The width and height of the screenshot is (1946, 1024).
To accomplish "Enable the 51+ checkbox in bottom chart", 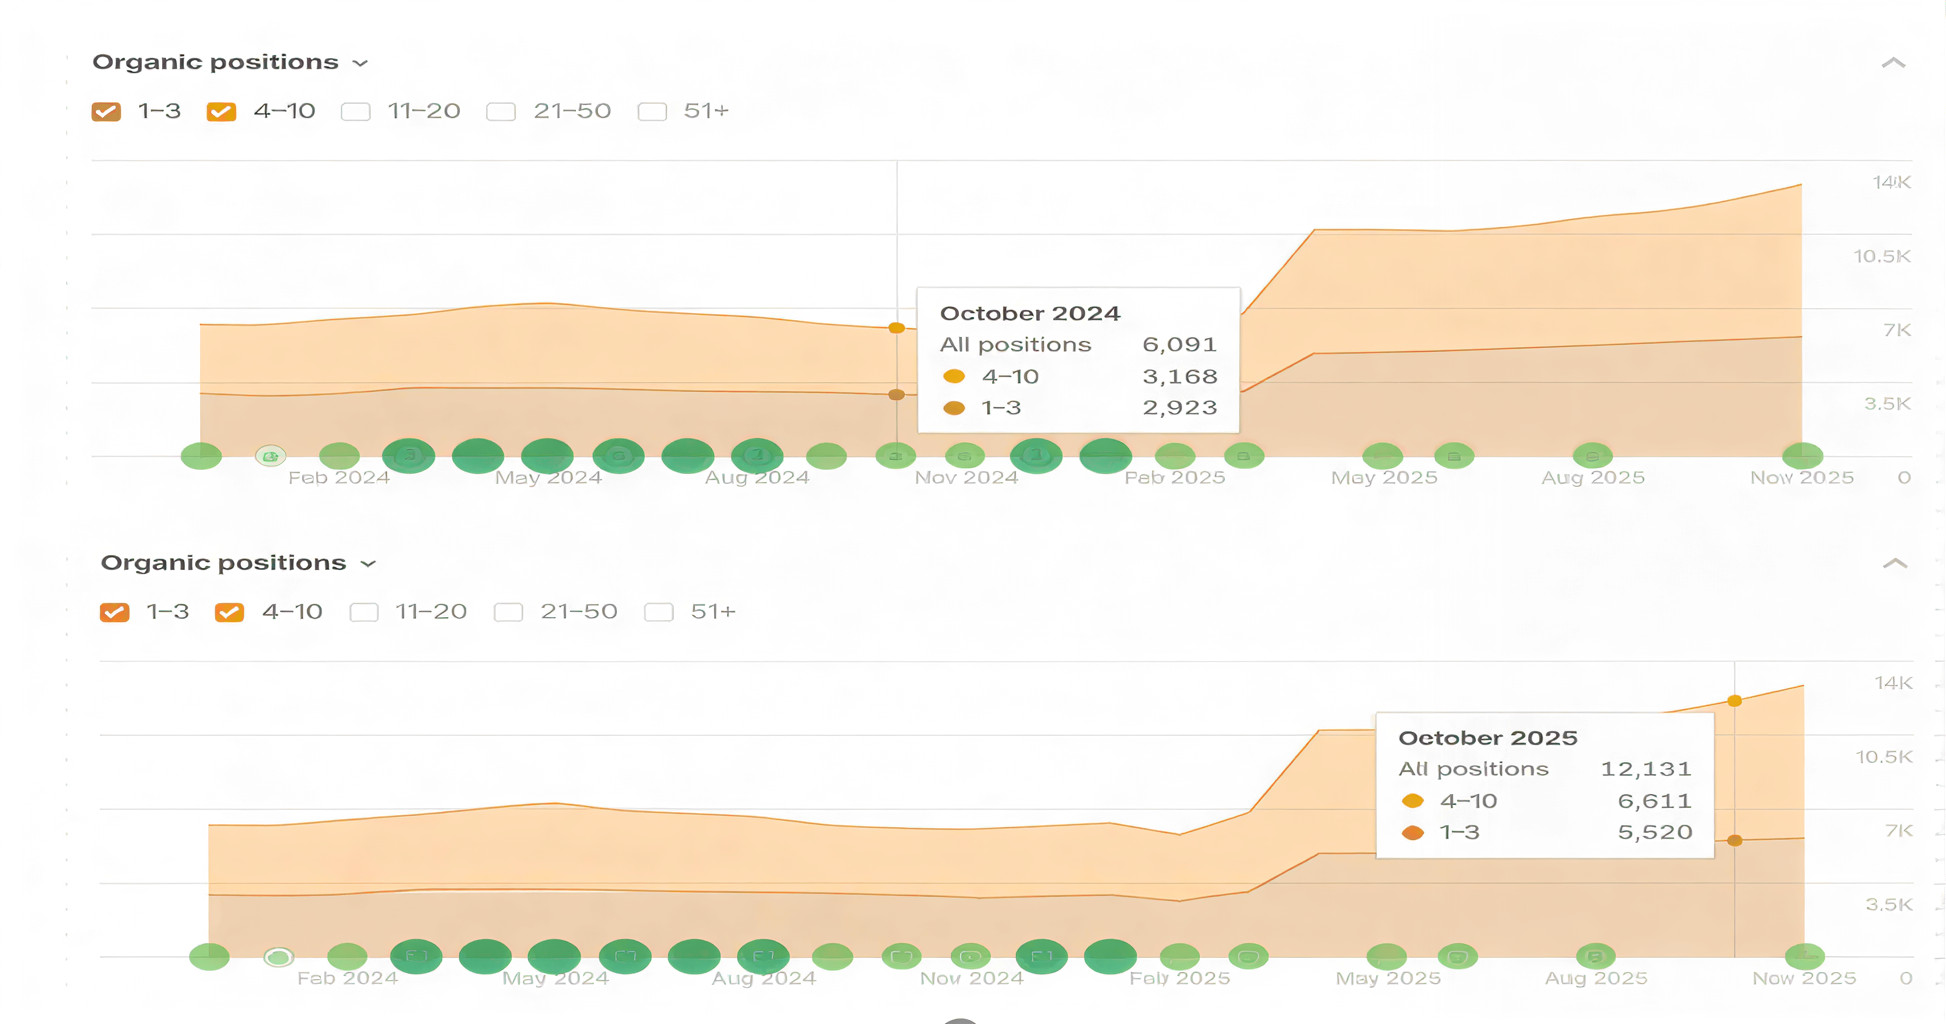I will (658, 612).
